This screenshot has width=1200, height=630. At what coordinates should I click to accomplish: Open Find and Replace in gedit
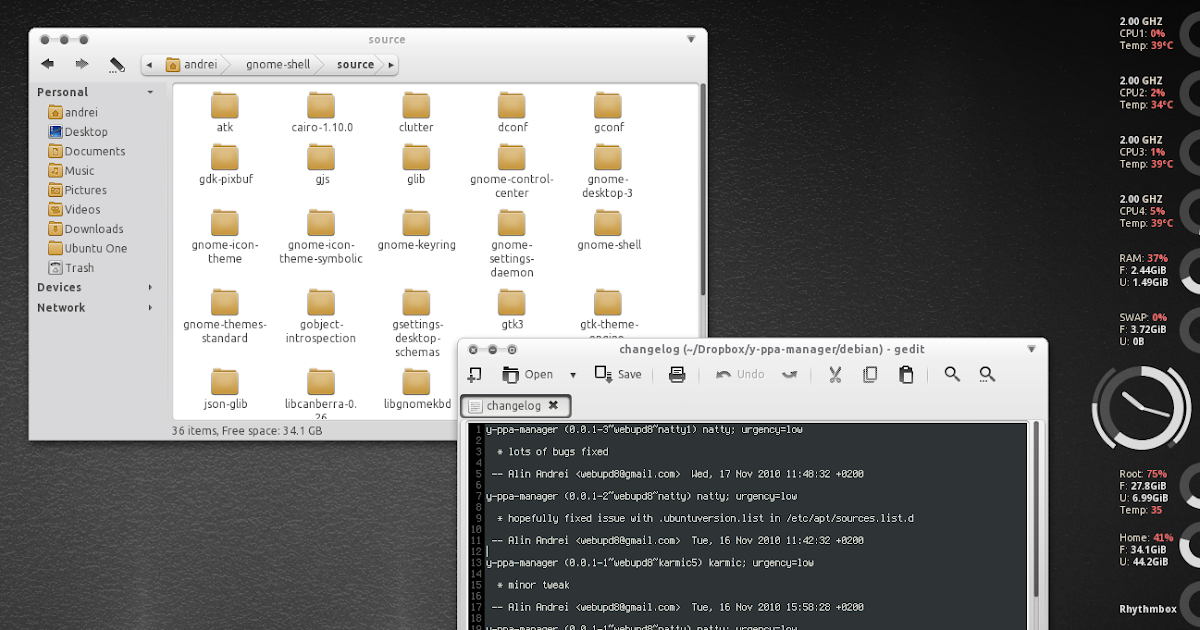[987, 374]
